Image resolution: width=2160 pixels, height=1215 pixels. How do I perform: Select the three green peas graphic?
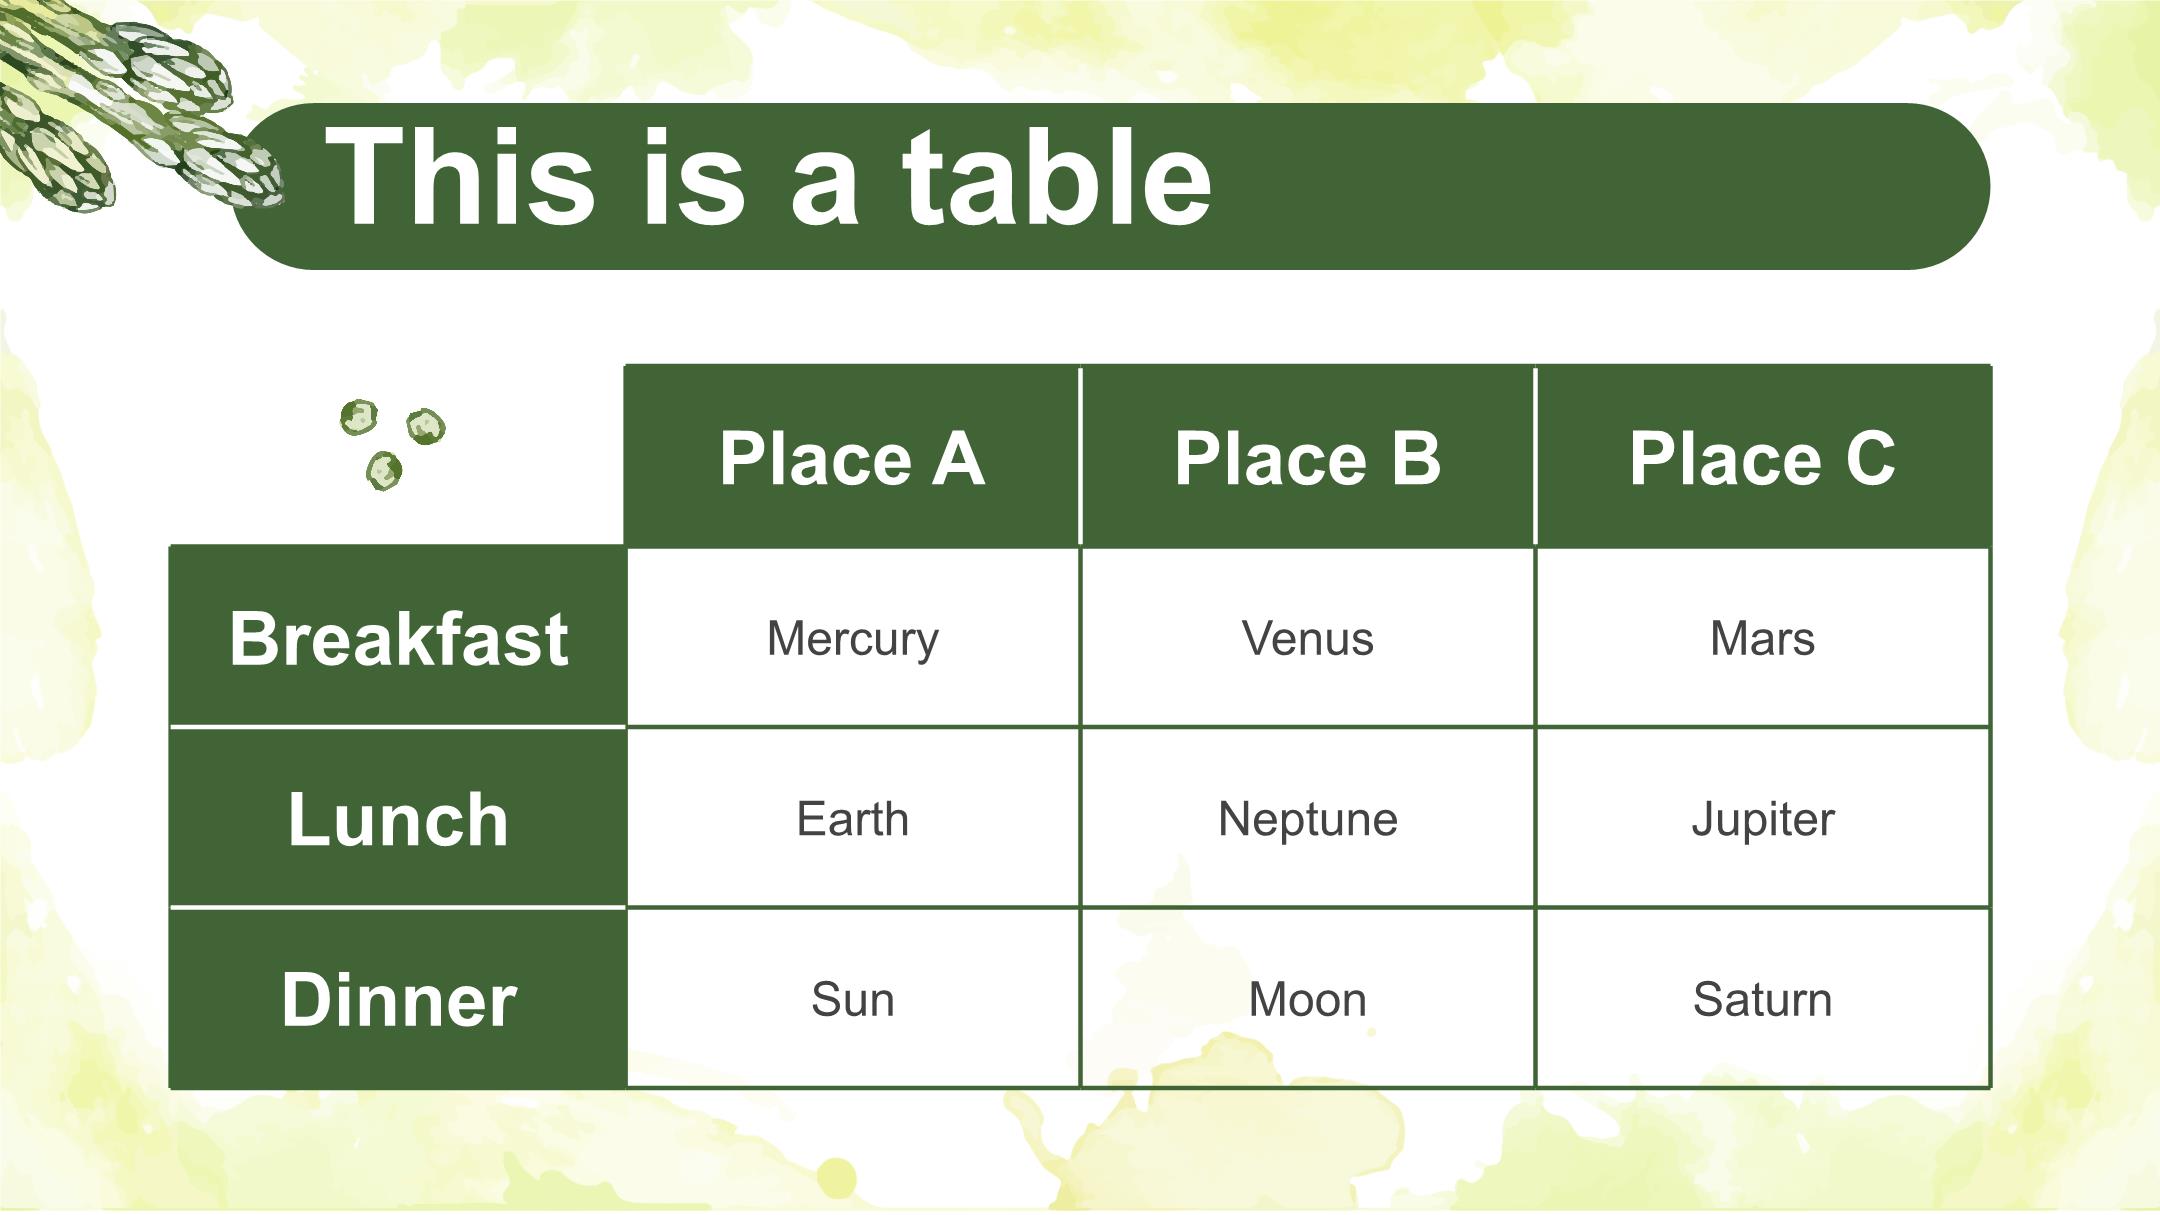(x=392, y=445)
